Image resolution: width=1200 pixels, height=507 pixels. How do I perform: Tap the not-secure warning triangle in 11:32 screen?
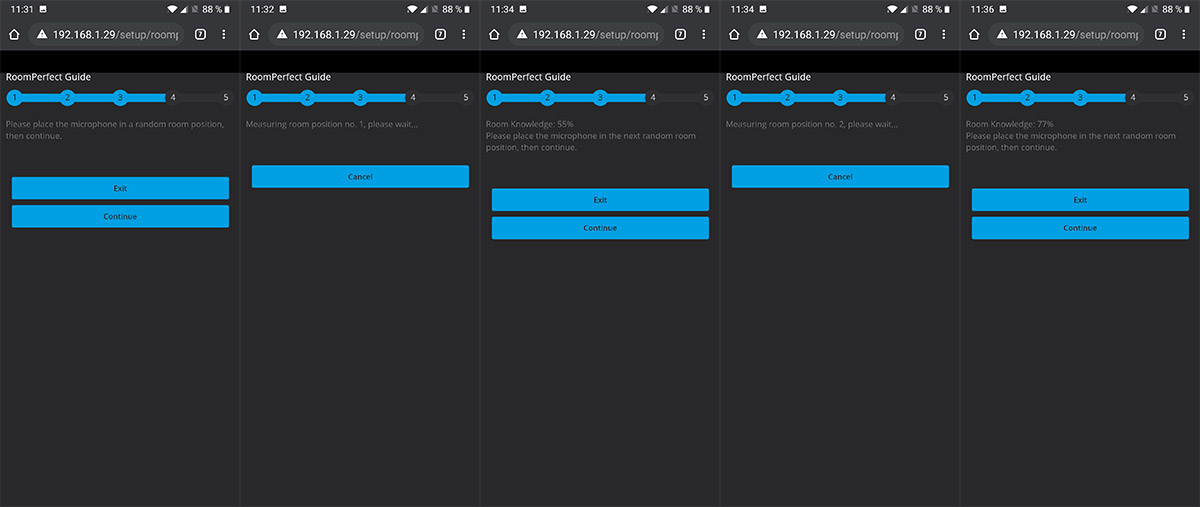pos(282,34)
